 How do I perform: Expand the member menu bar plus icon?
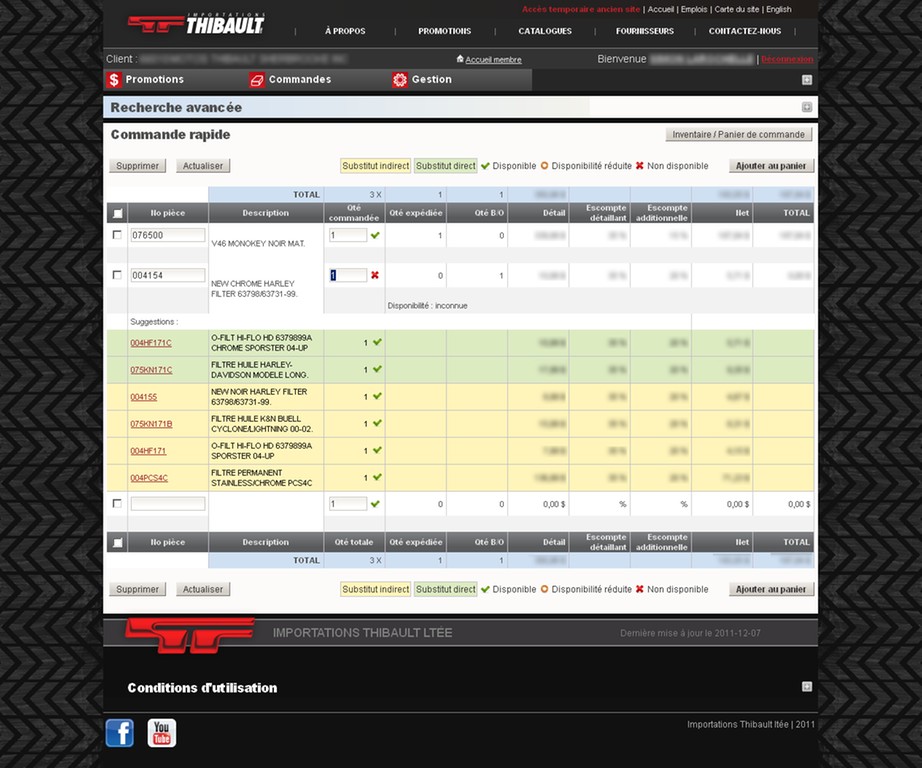[x=807, y=80]
